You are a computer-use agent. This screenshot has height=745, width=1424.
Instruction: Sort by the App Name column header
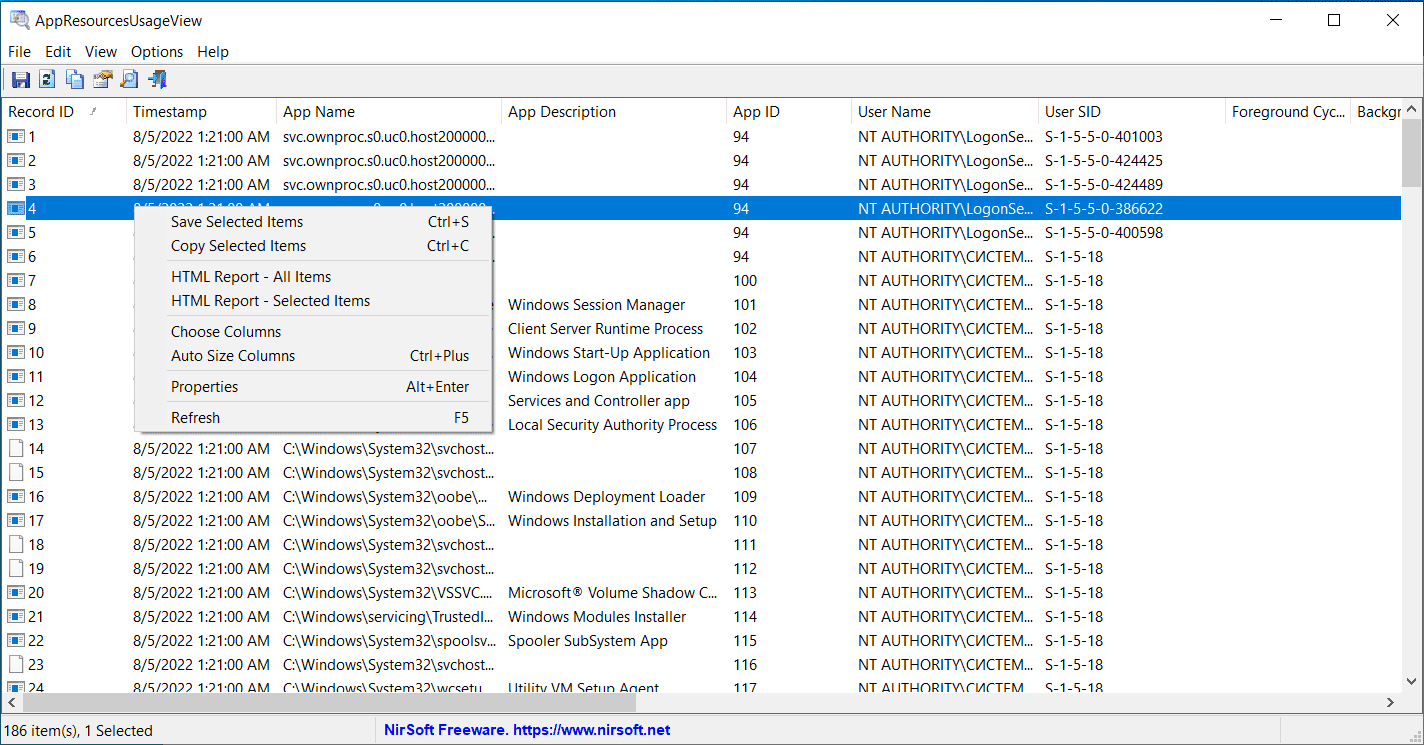(x=389, y=112)
